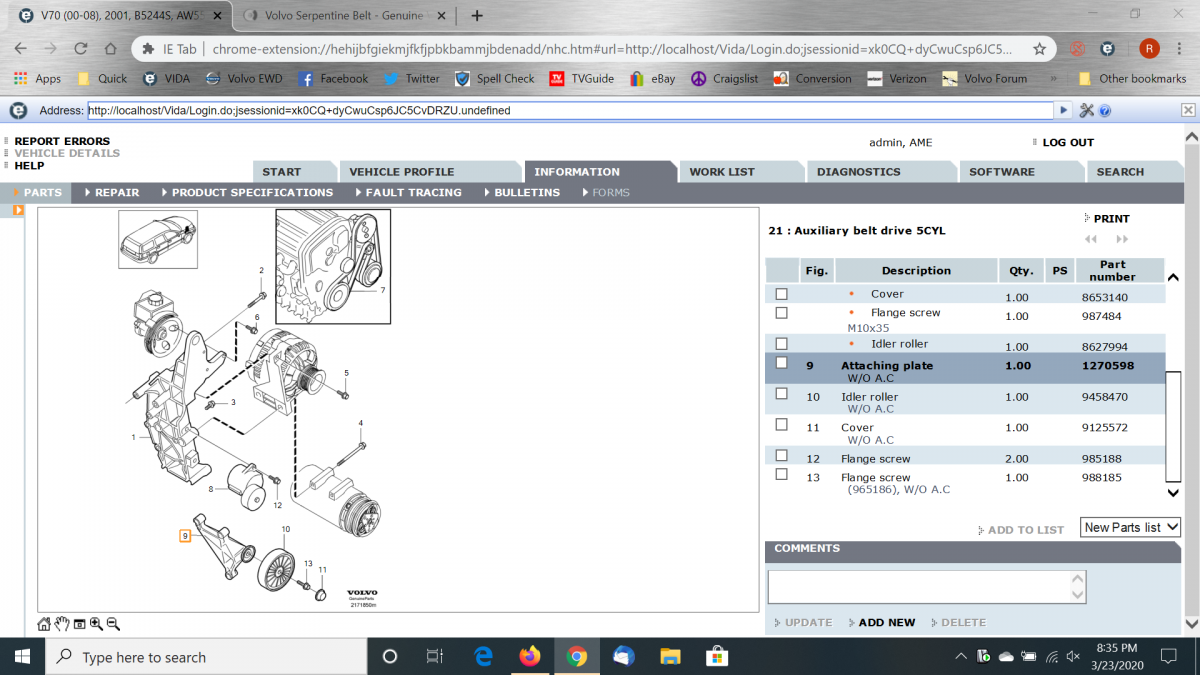Viewport: 1200px width, 675px height.
Task: Expand the Repair submenu
Action: 111,192
